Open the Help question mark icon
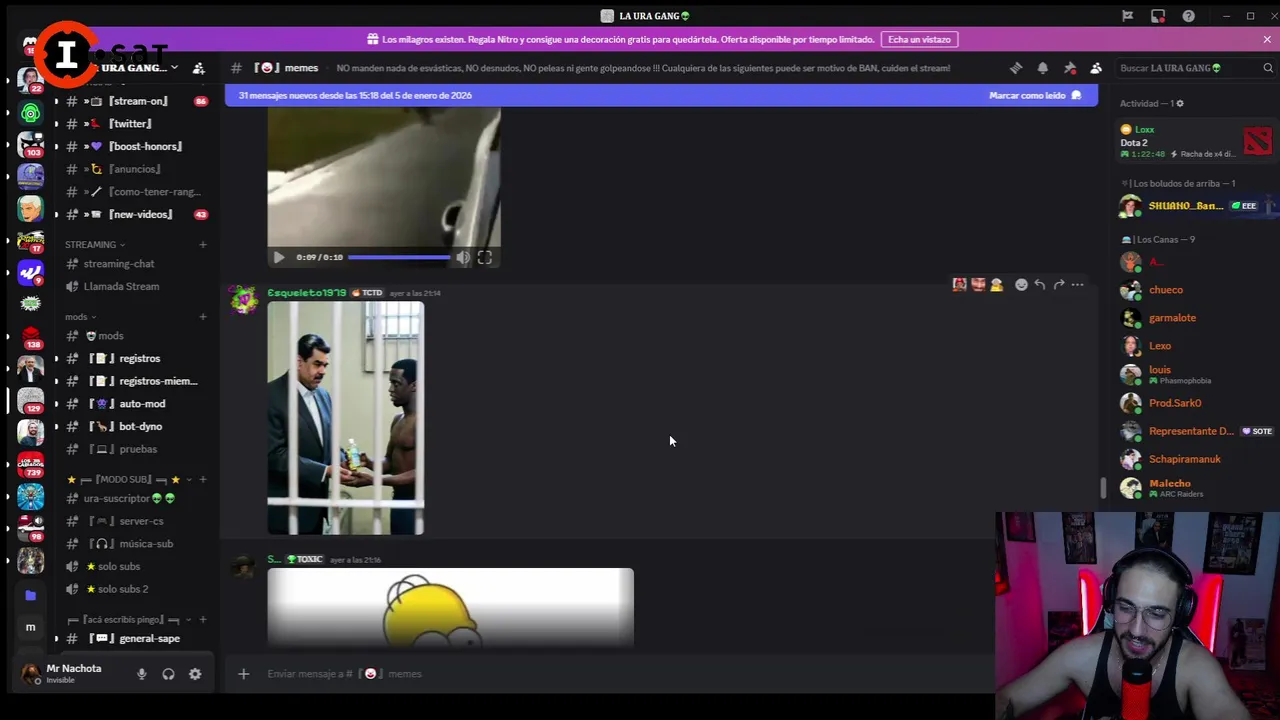This screenshot has width=1280, height=720. 1188,16
